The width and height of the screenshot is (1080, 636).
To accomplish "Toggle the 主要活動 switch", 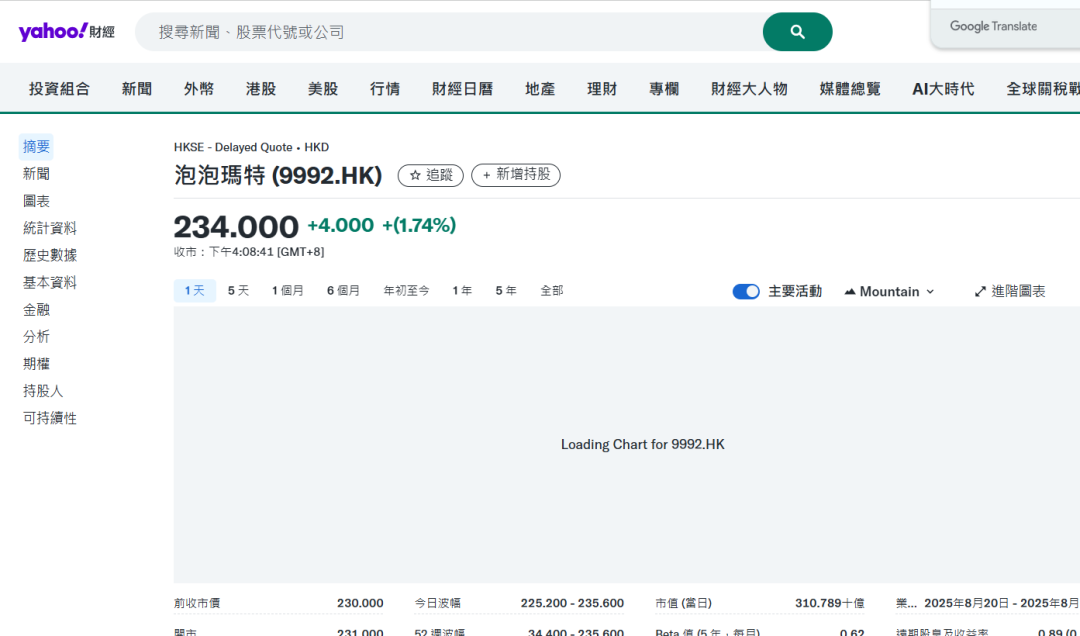I will [x=746, y=291].
